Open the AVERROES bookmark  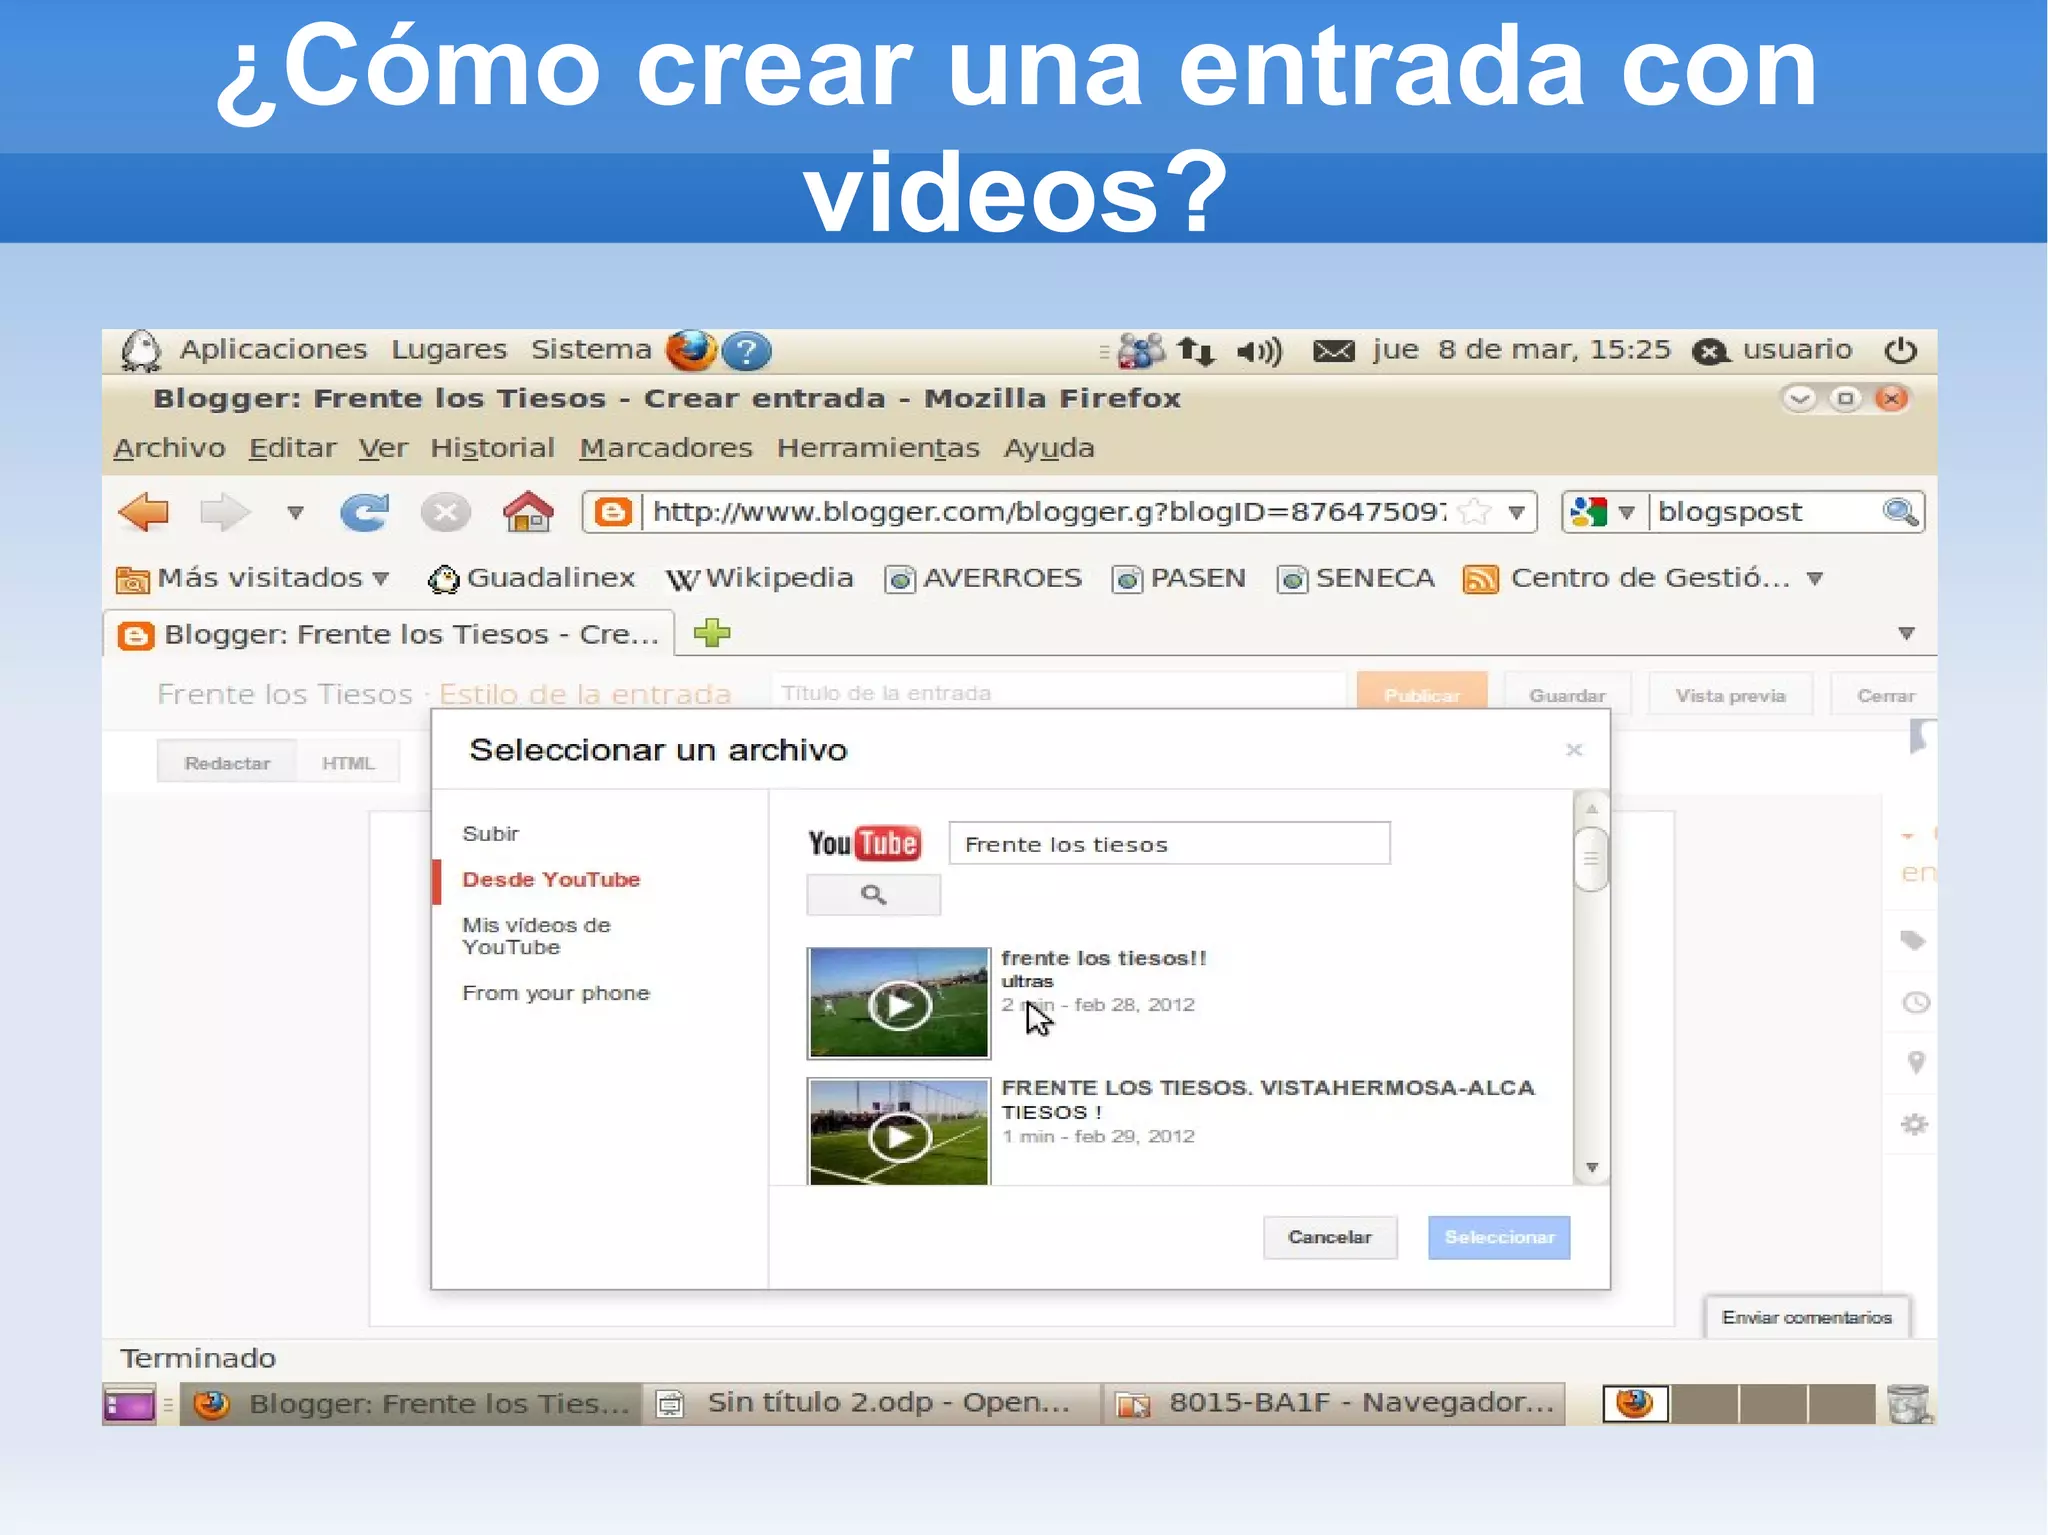click(x=984, y=578)
